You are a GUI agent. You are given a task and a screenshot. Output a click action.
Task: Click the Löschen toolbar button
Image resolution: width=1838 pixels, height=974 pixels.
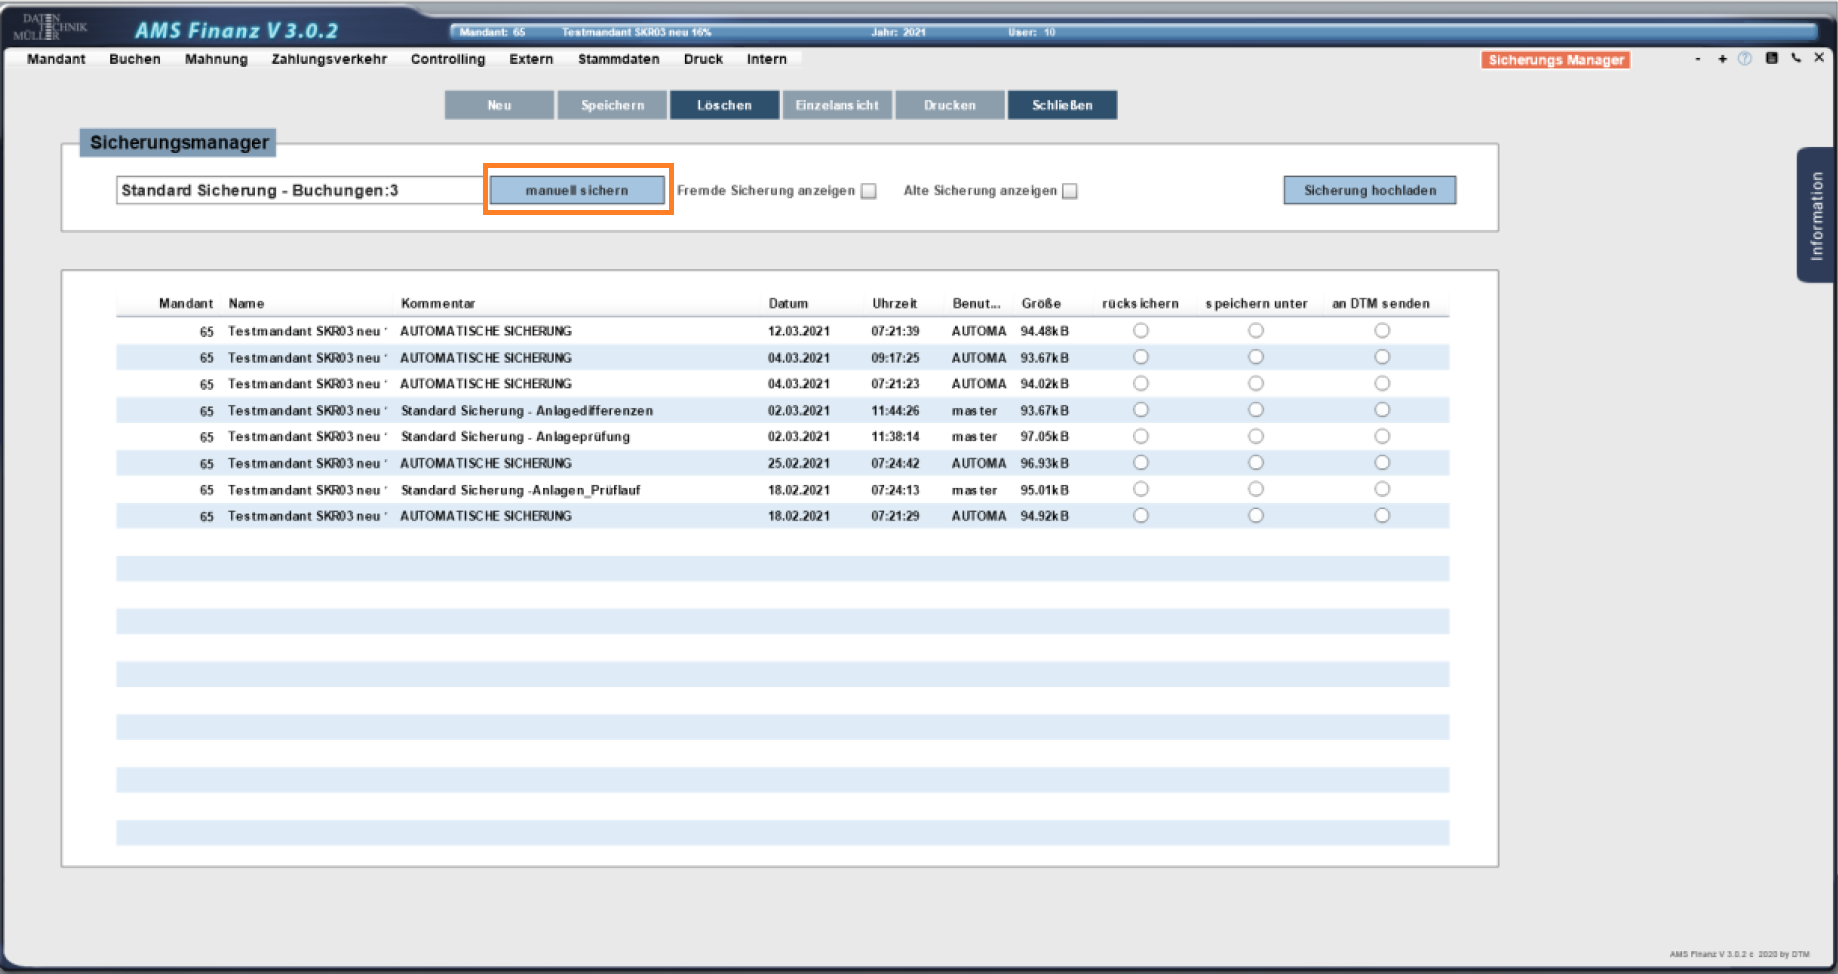pyautogui.click(x=724, y=105)
